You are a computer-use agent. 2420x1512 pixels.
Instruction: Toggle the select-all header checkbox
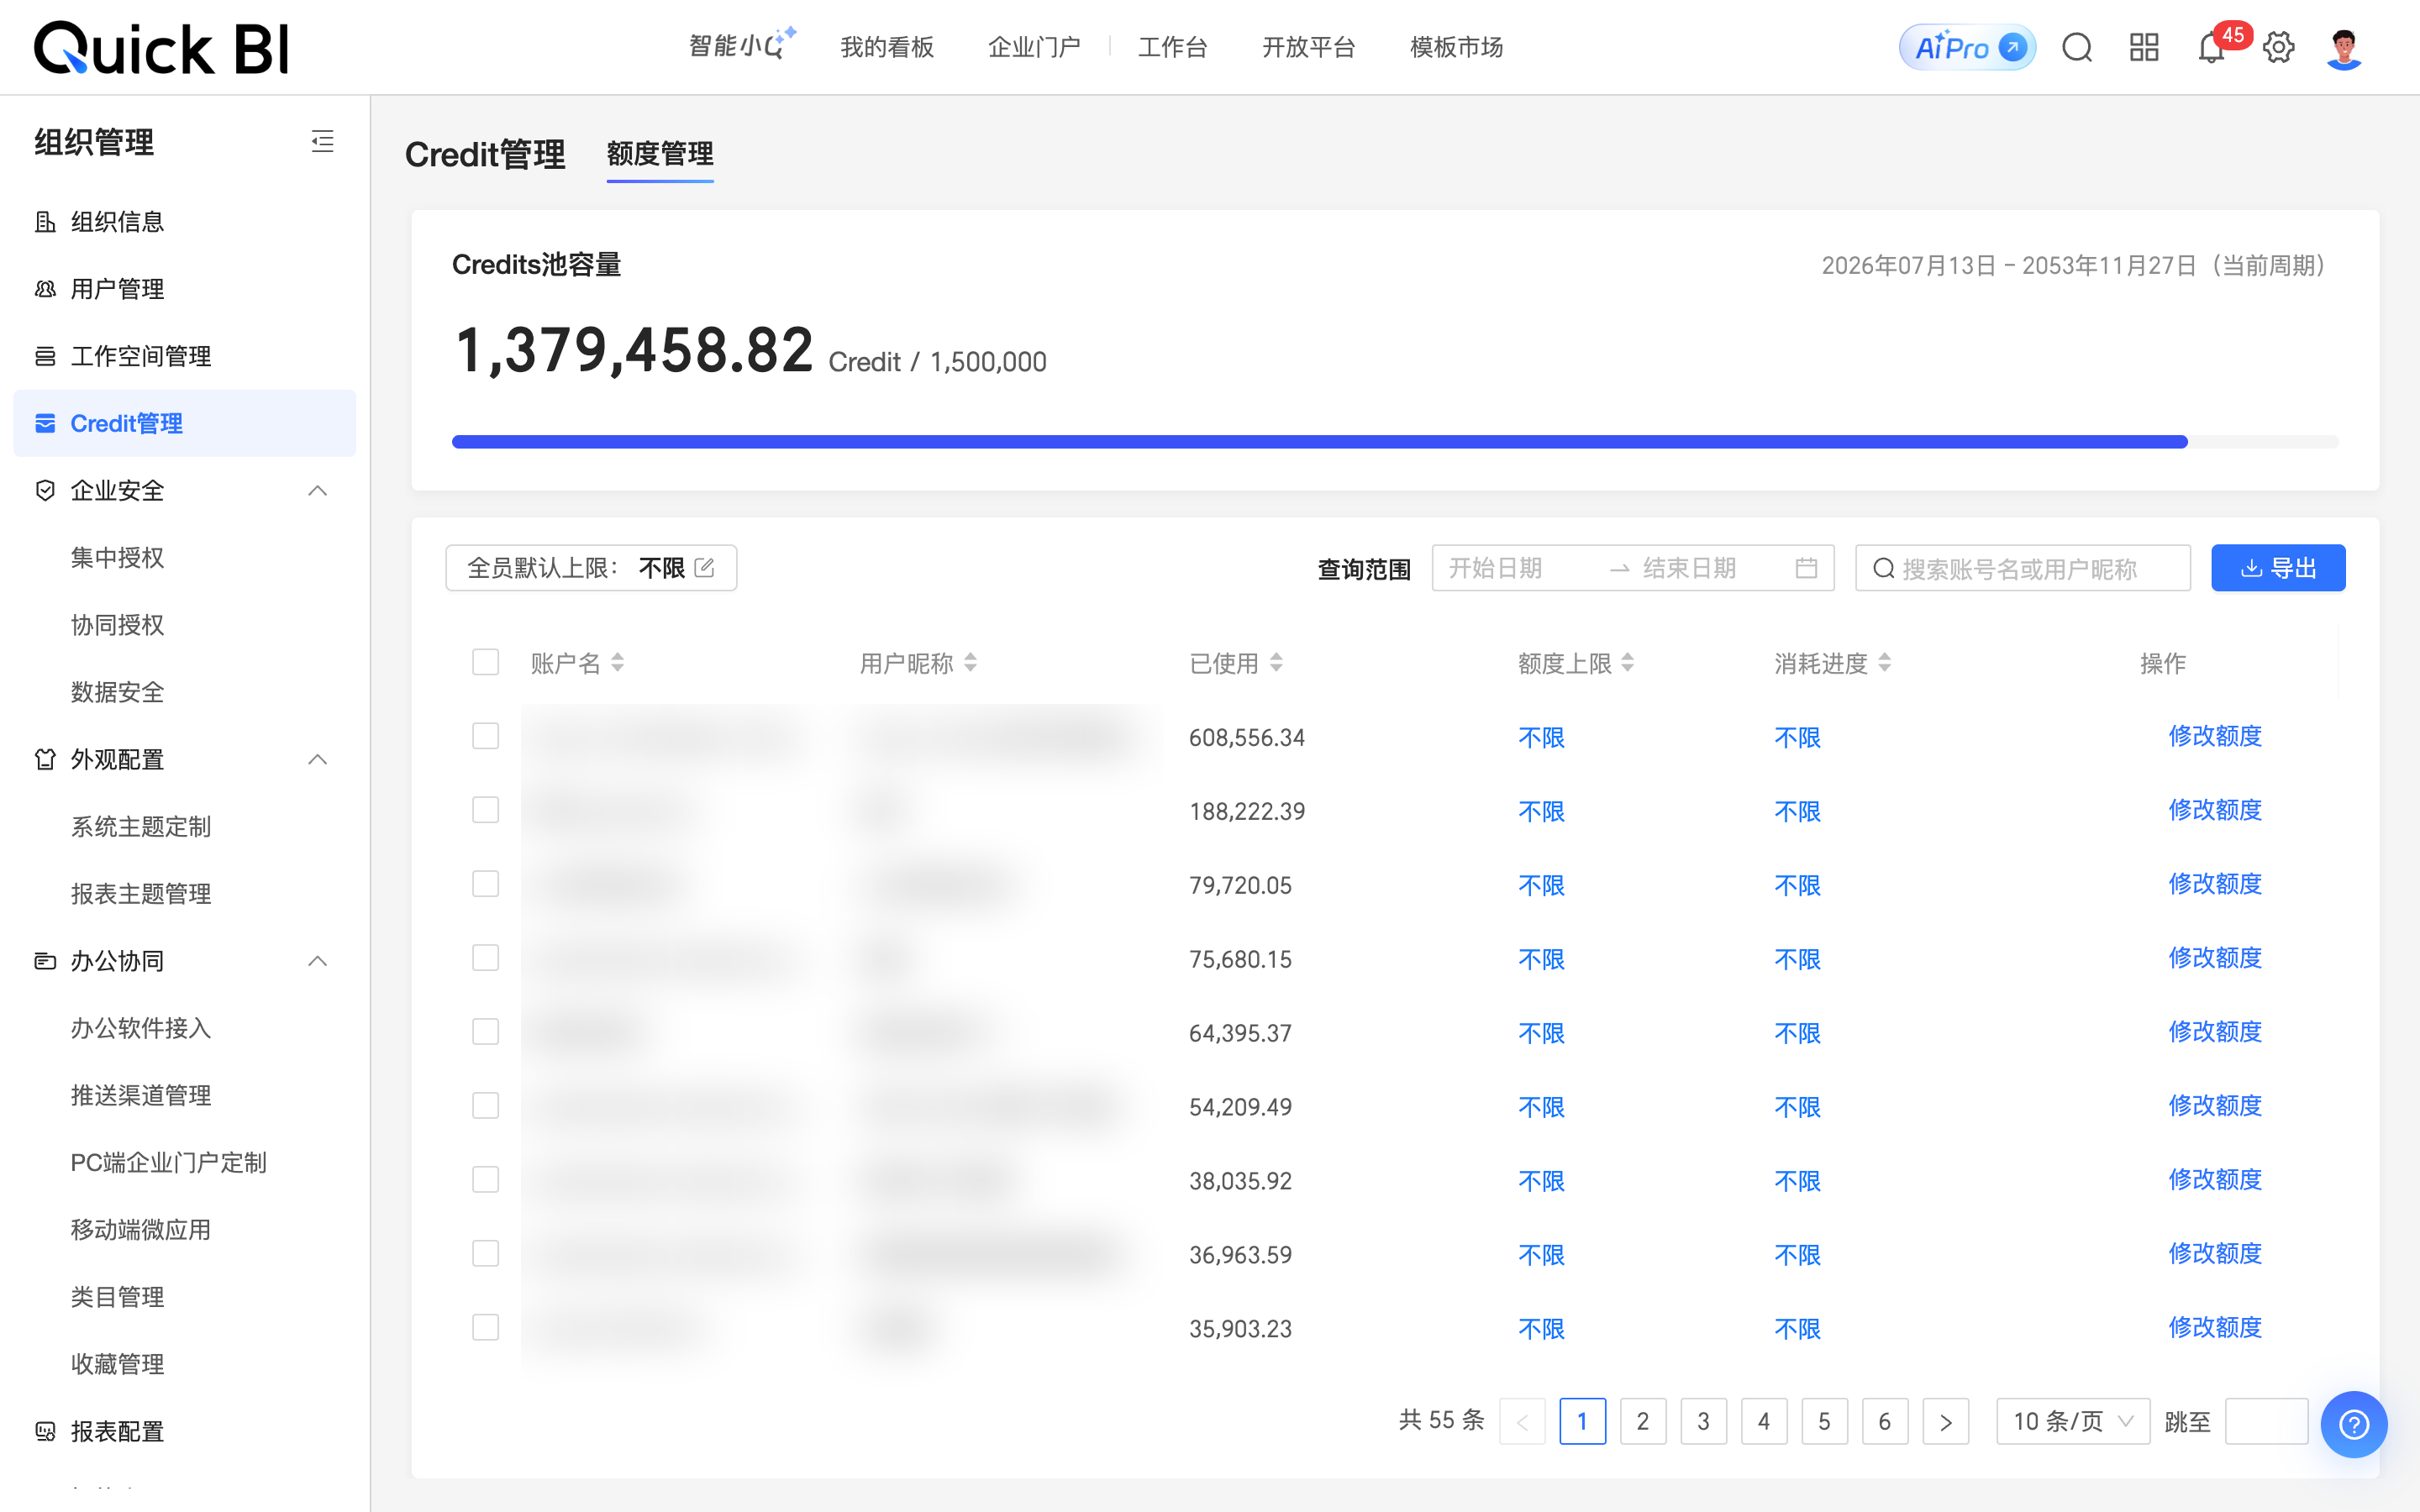pyautogui.click(x=485, y=662)
